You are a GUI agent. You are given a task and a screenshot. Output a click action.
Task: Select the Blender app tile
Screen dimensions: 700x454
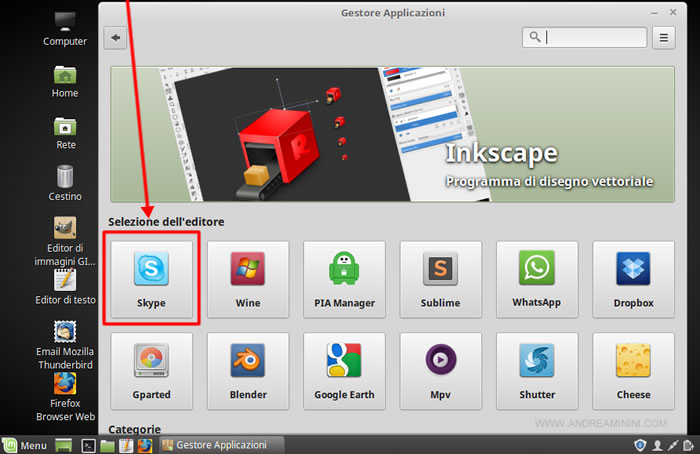(248, 371)
